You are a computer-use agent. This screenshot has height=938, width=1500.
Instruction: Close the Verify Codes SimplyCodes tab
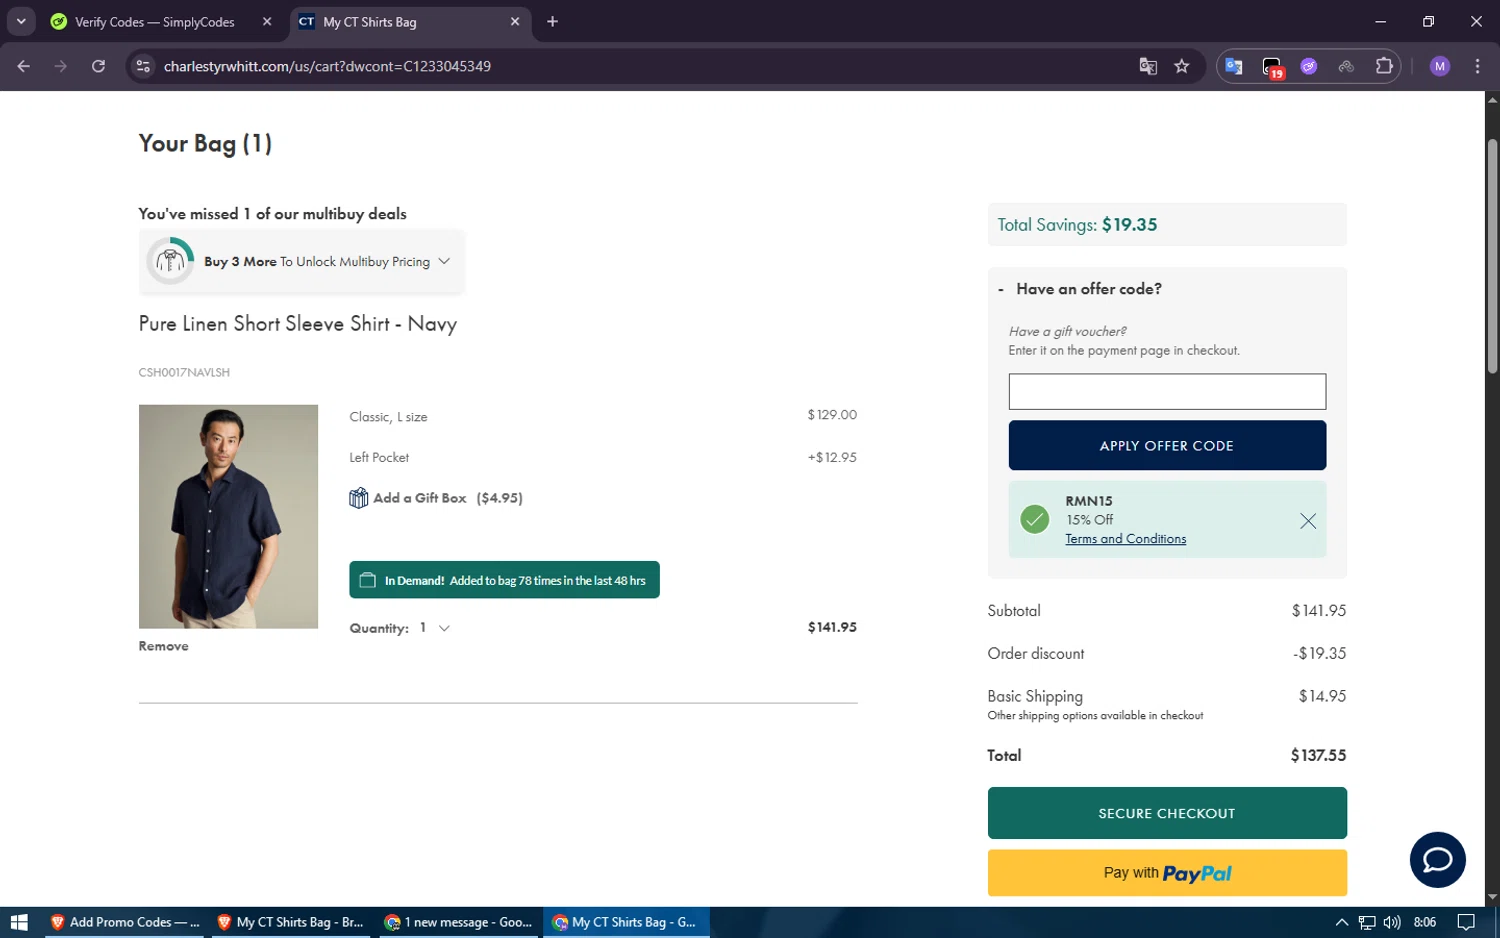coord(267,21)
